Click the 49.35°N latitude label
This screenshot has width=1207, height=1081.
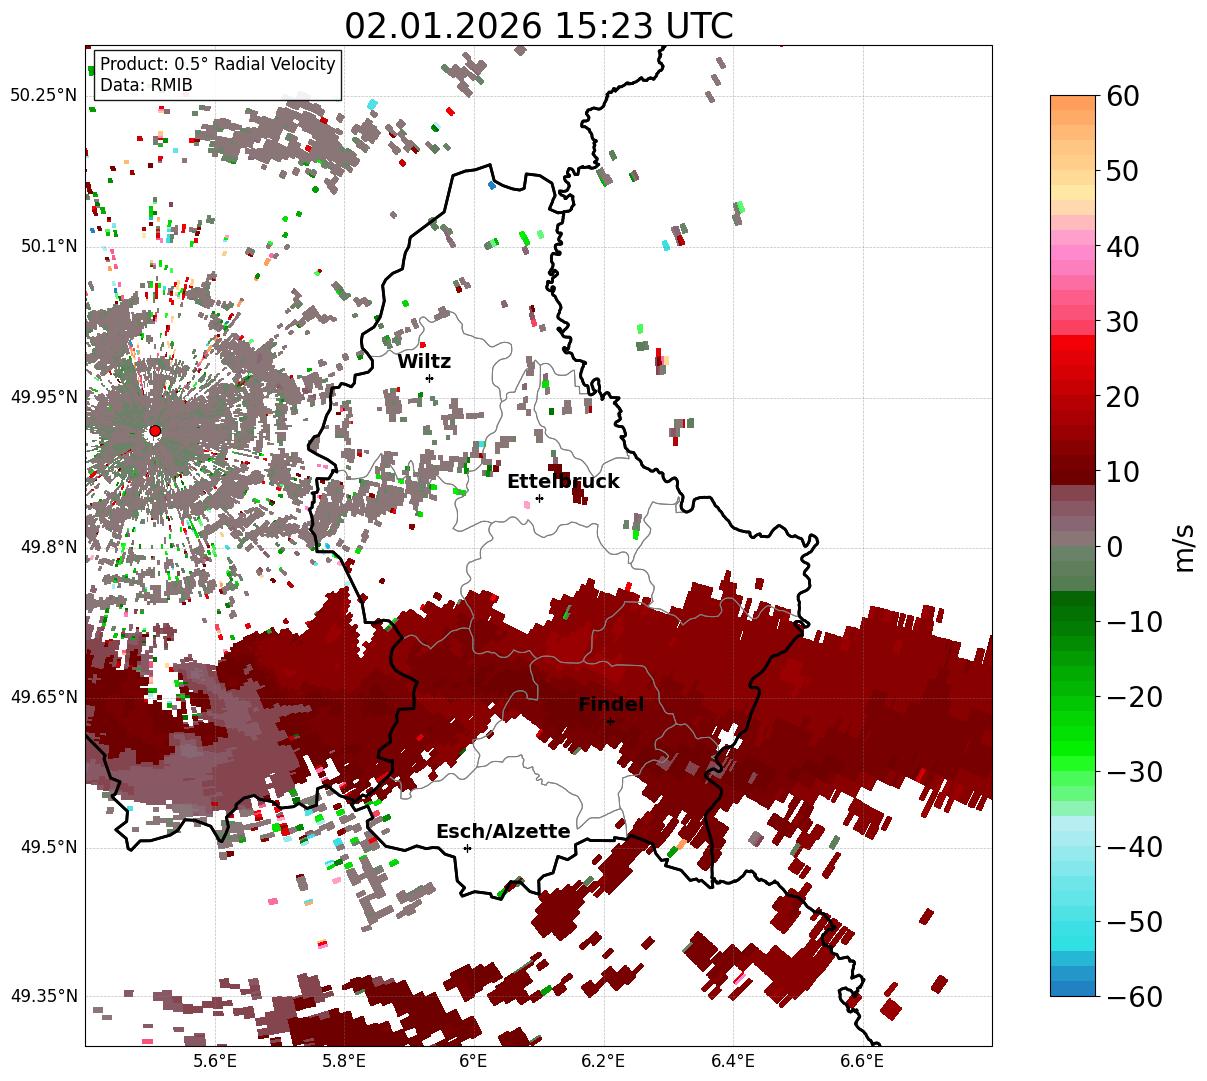(x=44, y=997)
